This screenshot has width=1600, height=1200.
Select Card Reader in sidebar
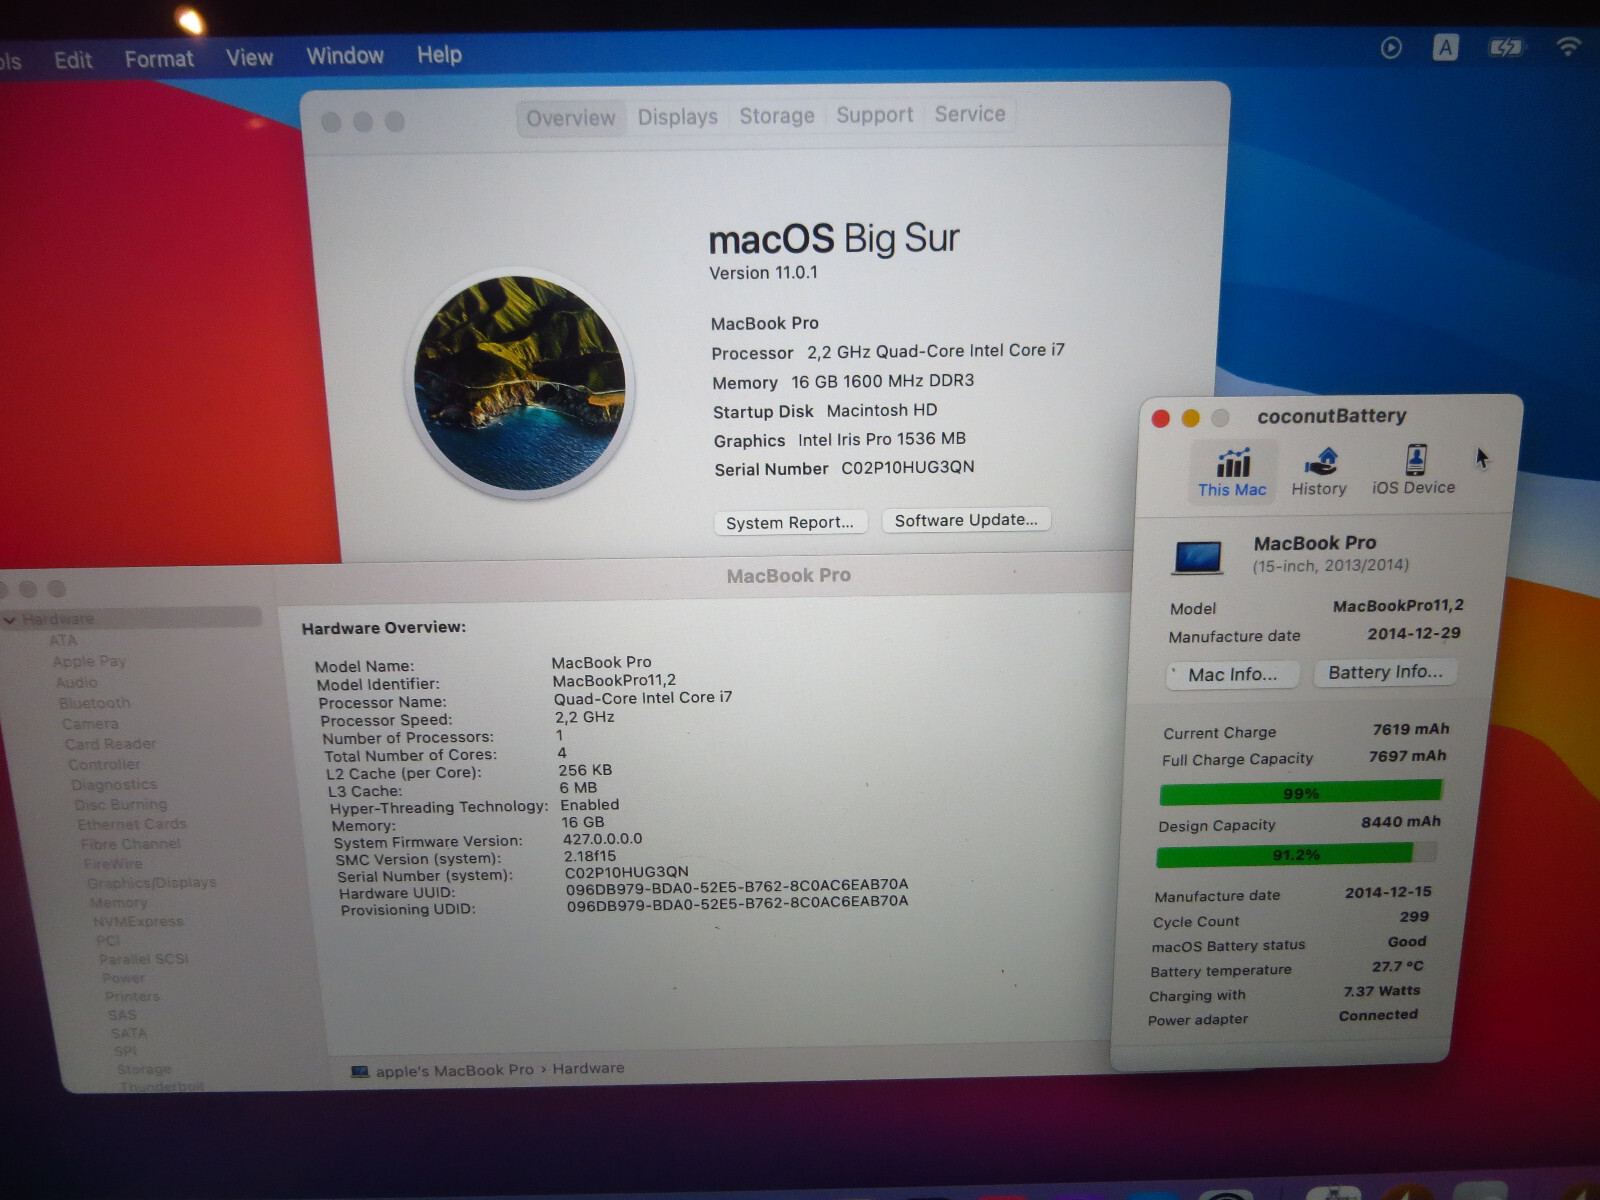[x=110, y=744]
